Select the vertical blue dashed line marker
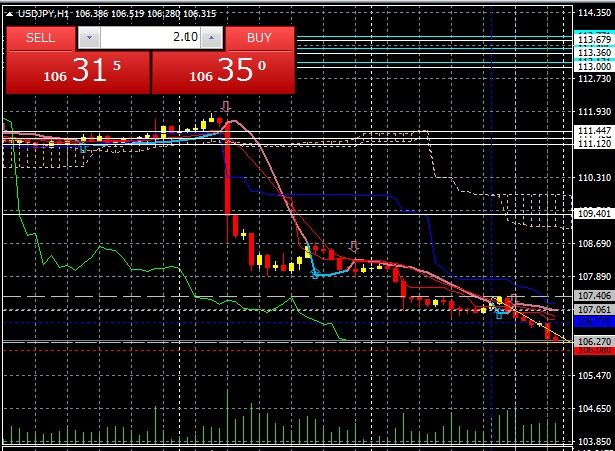 click(492, 224)
